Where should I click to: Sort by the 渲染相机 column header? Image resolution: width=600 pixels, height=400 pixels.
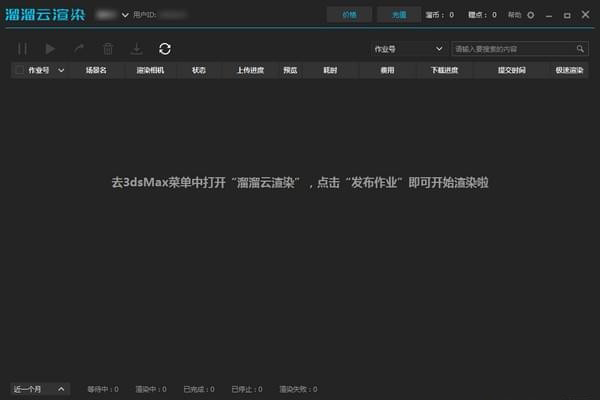150,70
